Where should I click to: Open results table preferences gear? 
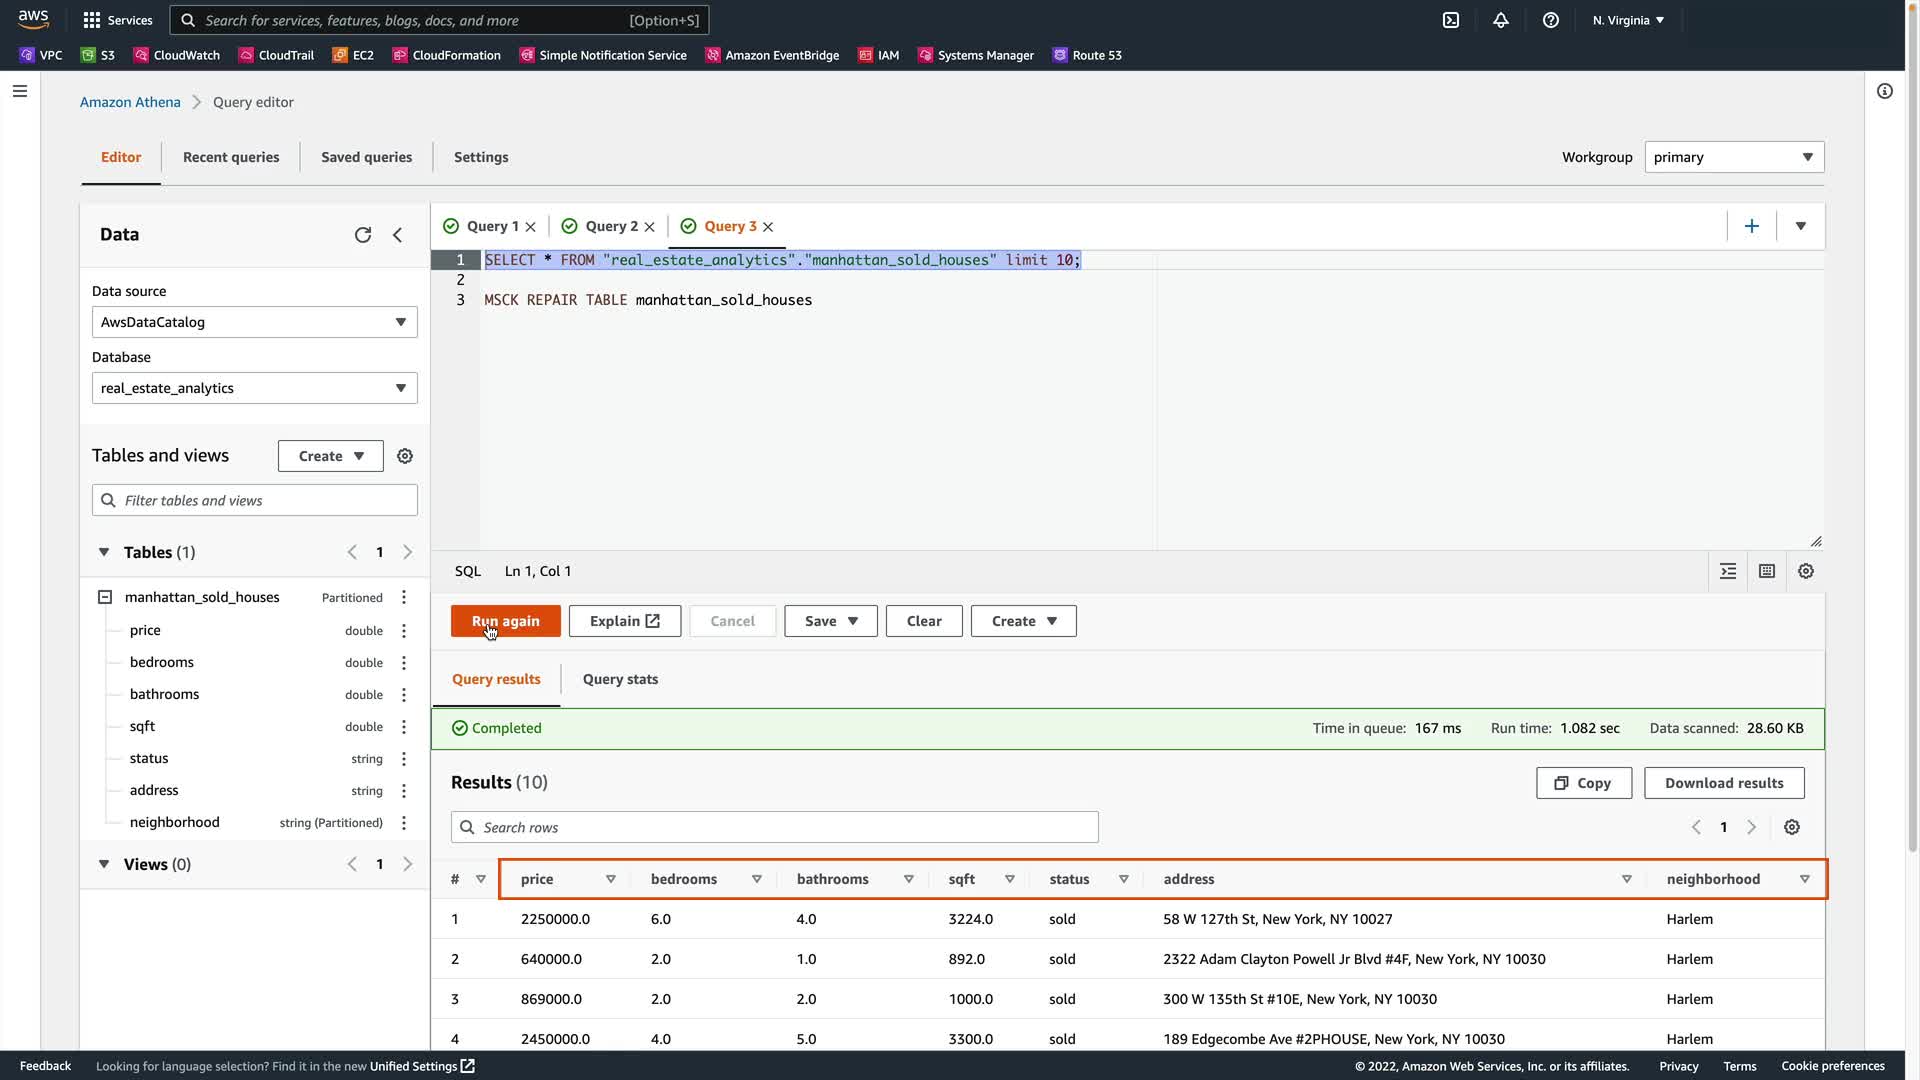(x=1792, y=828)
